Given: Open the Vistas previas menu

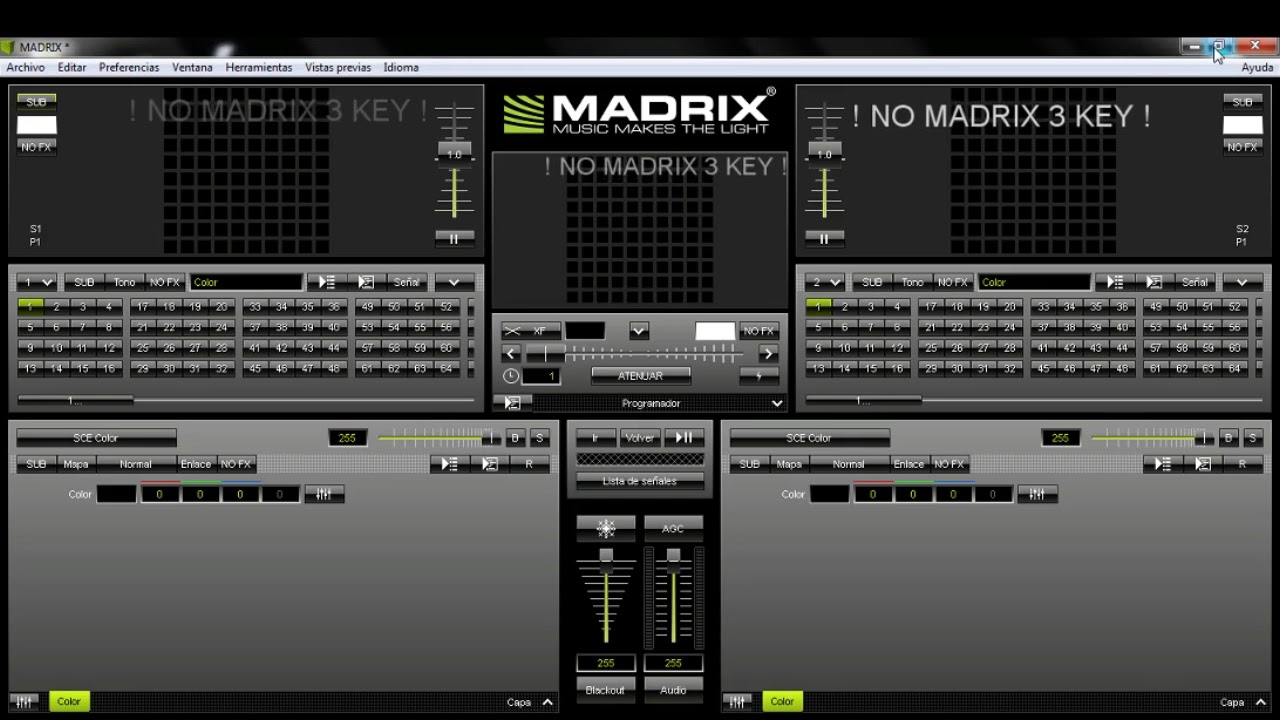Looking at the screenshot, I should 338,67.
